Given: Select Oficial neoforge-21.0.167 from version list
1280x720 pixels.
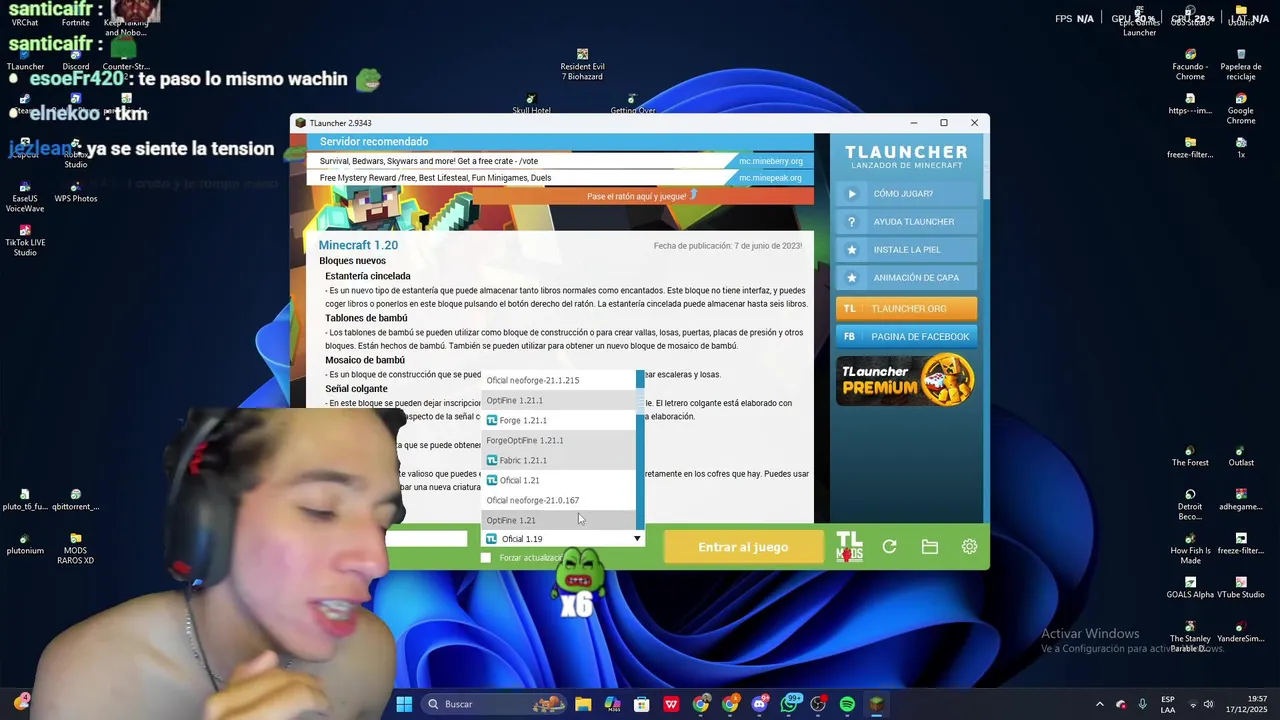Looking at the screenshot, I should [559, 500].
